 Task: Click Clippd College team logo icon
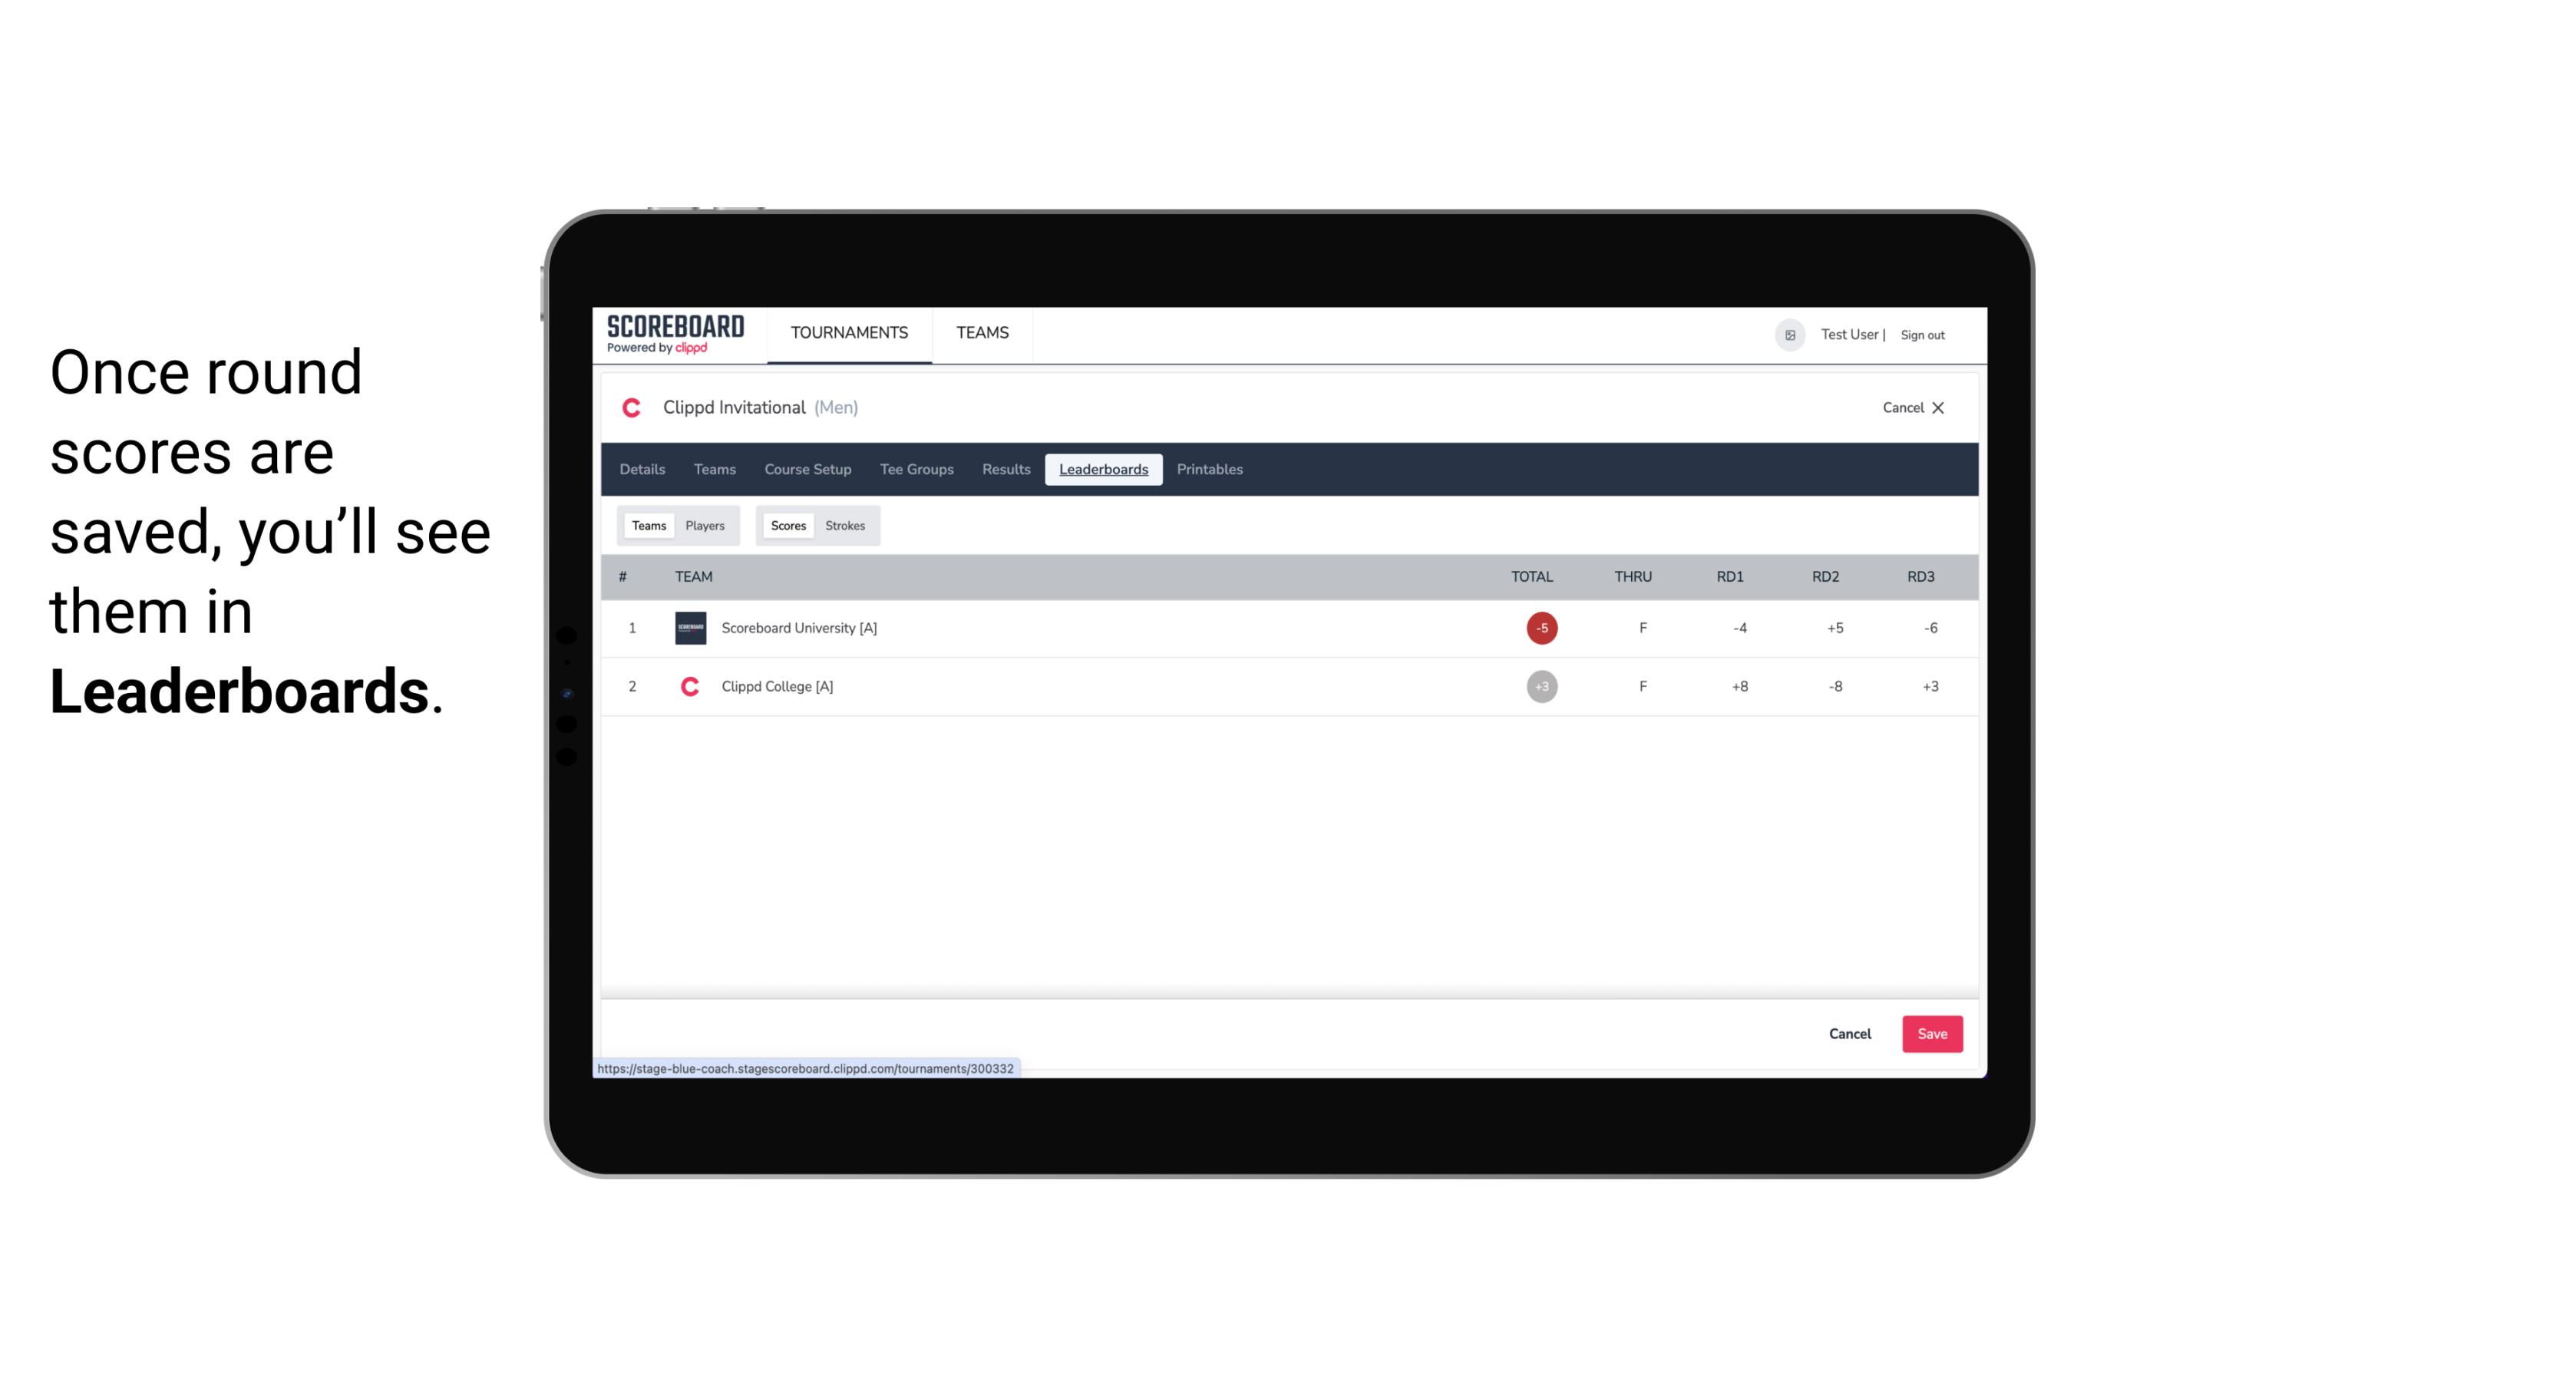pyautogui.click(x=689, y=686)
